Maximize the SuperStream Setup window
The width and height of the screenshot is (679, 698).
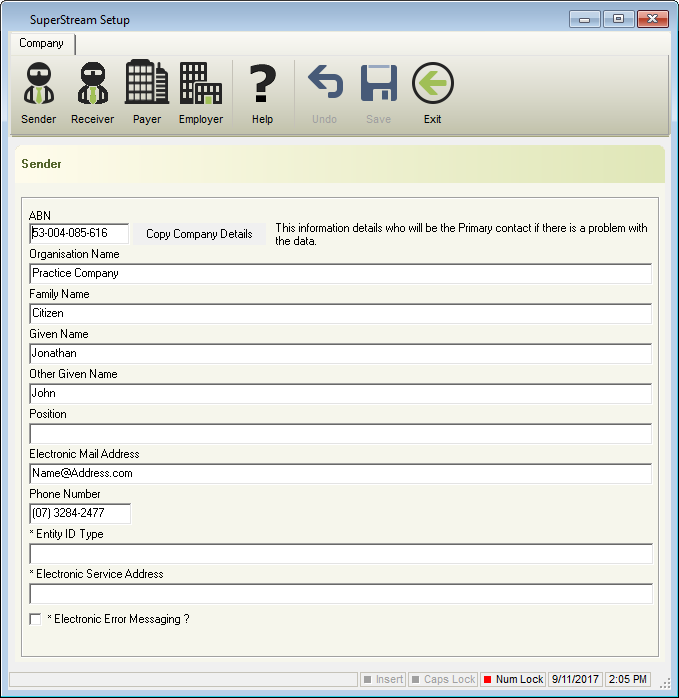(x=618, y=19)
